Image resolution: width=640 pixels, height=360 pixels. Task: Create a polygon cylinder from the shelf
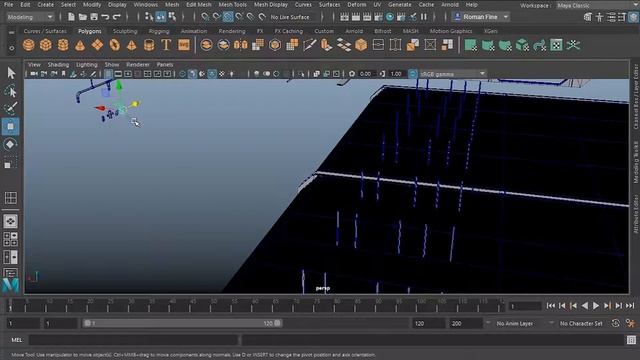pyautogui.click(x=63, y=45)
